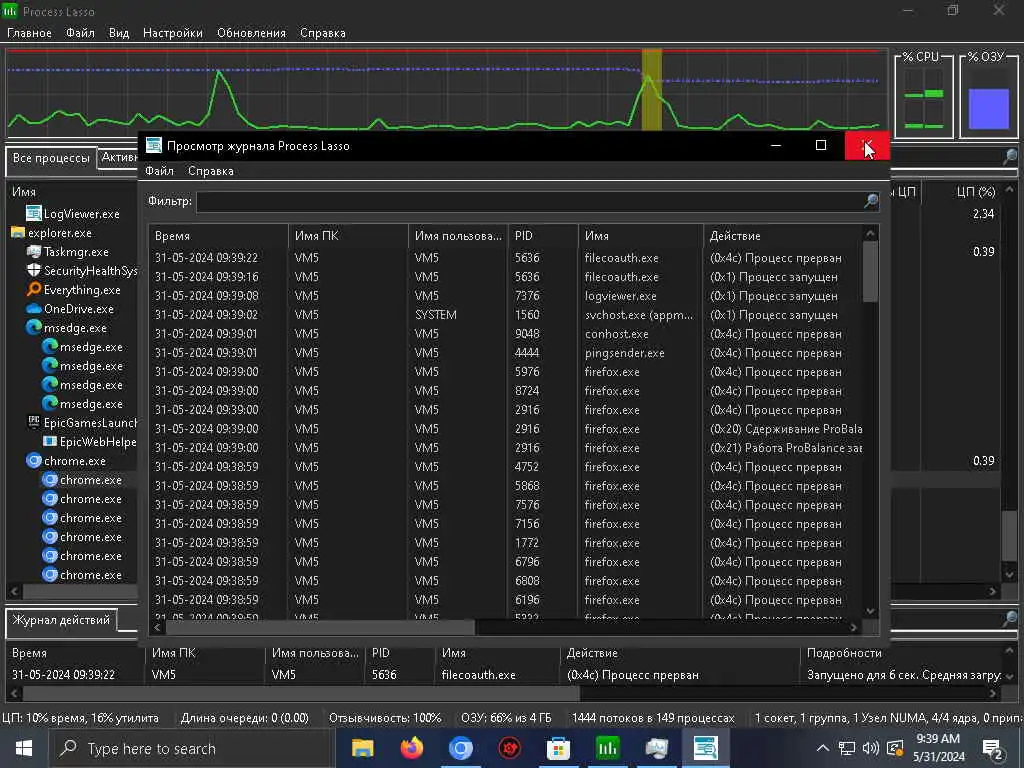Show hidden tray icons chevron
This screenshot has height=768, width=1024.
823,748
